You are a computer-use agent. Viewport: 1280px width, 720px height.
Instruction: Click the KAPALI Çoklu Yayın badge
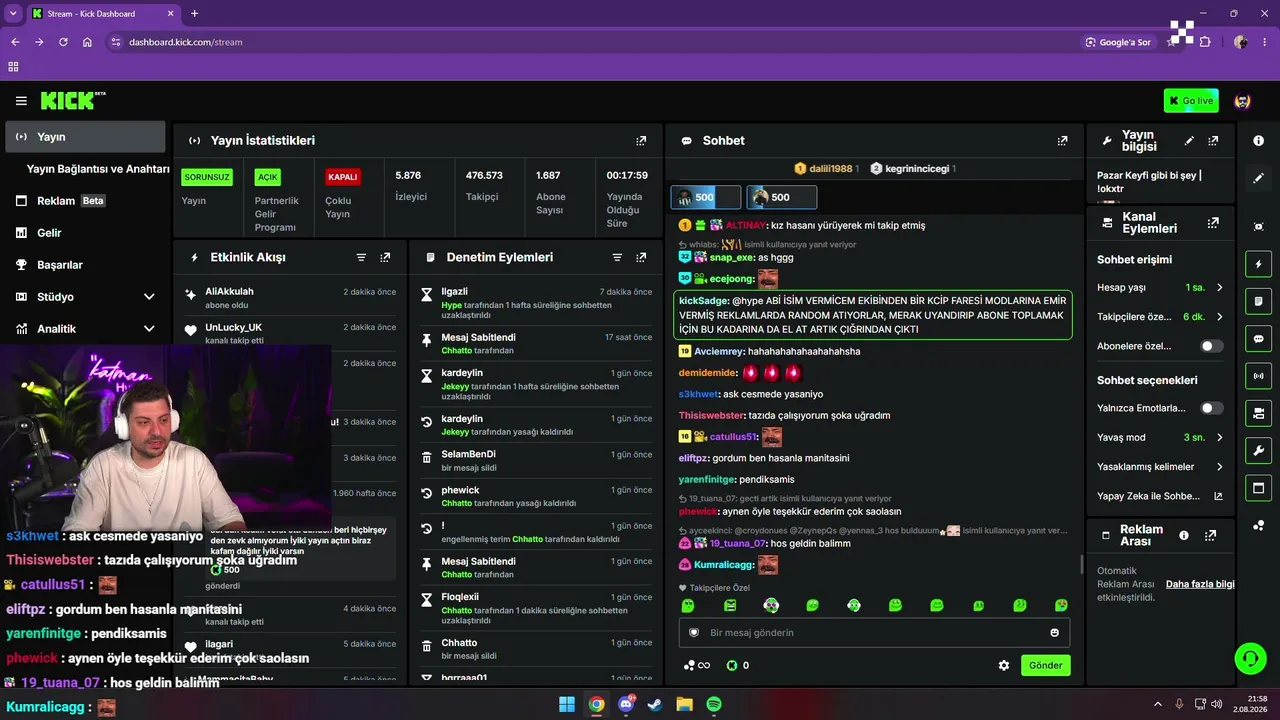coord(343,177)
